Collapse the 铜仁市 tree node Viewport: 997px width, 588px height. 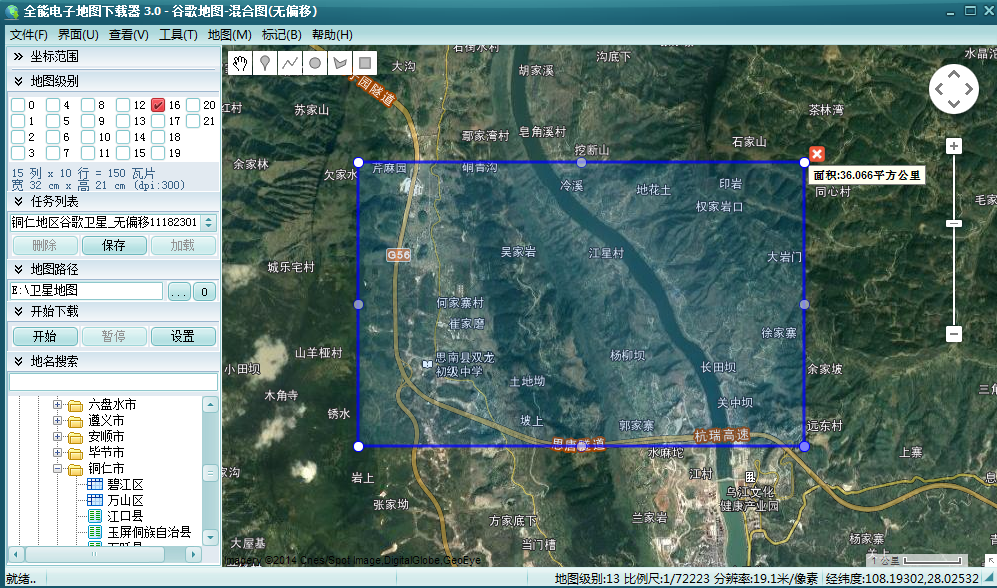57,468
